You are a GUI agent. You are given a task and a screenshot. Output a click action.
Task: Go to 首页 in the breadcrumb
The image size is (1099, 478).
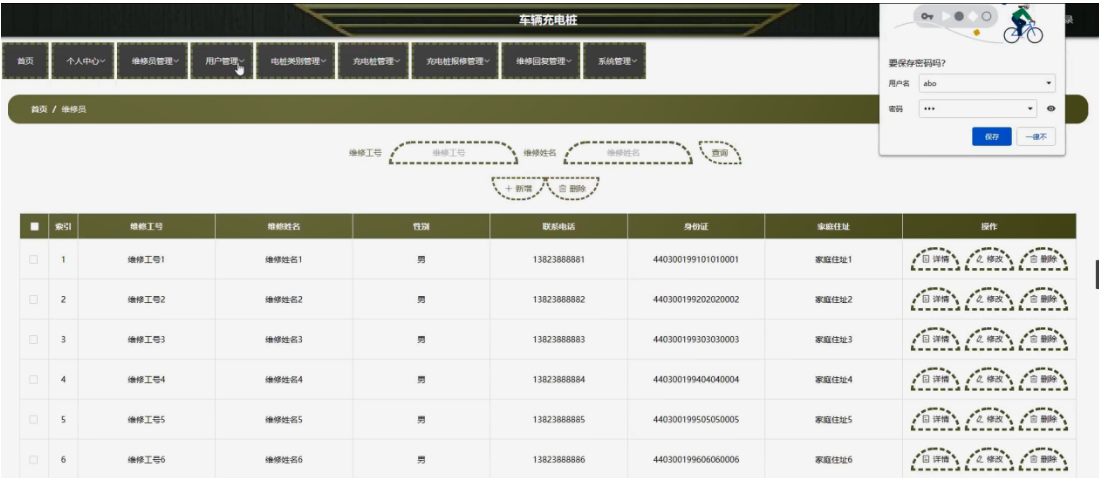click(x=39, y=110)
